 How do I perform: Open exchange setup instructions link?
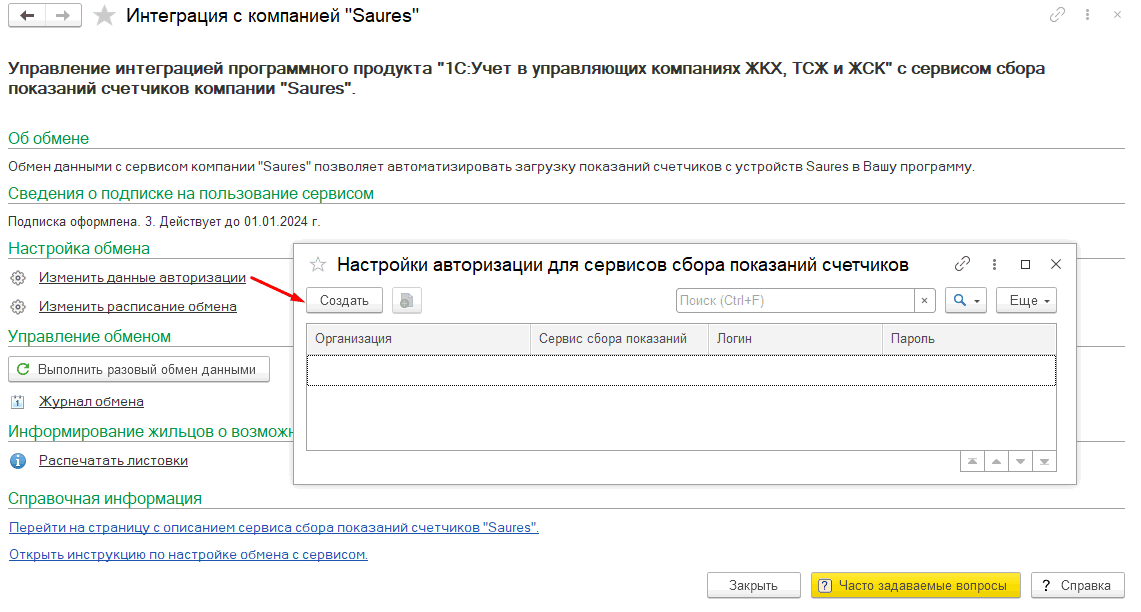188,554
